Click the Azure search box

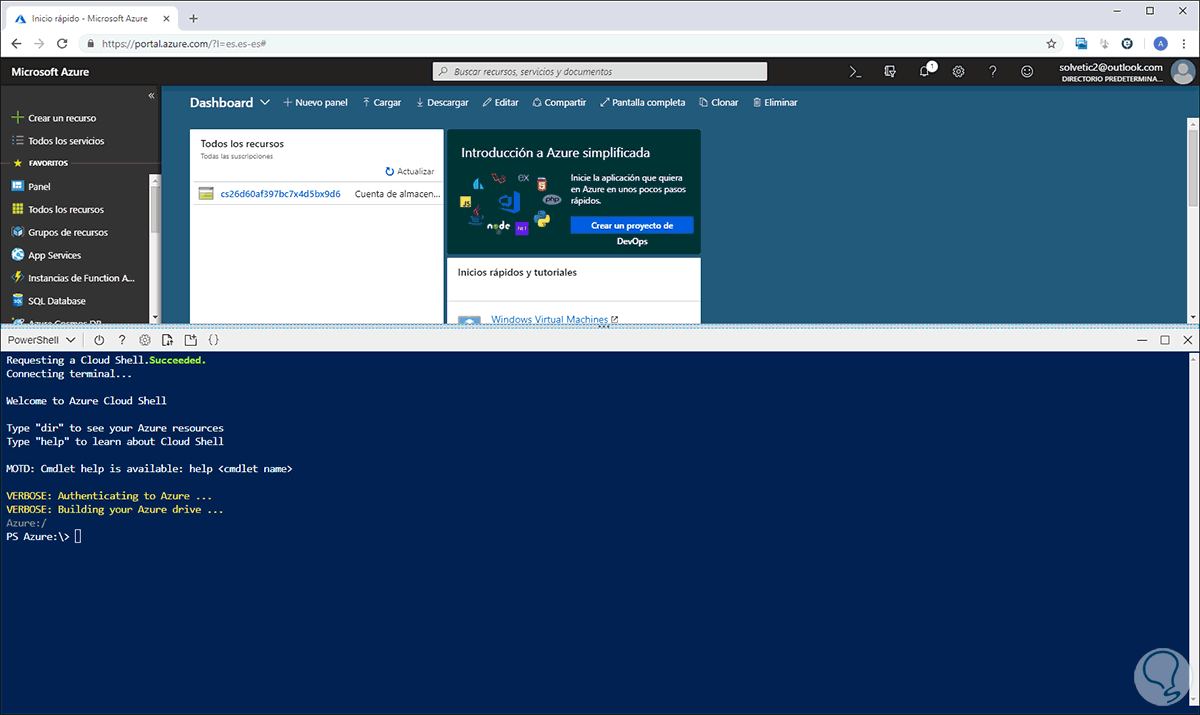pyautogui.click(x=600, y=72)
